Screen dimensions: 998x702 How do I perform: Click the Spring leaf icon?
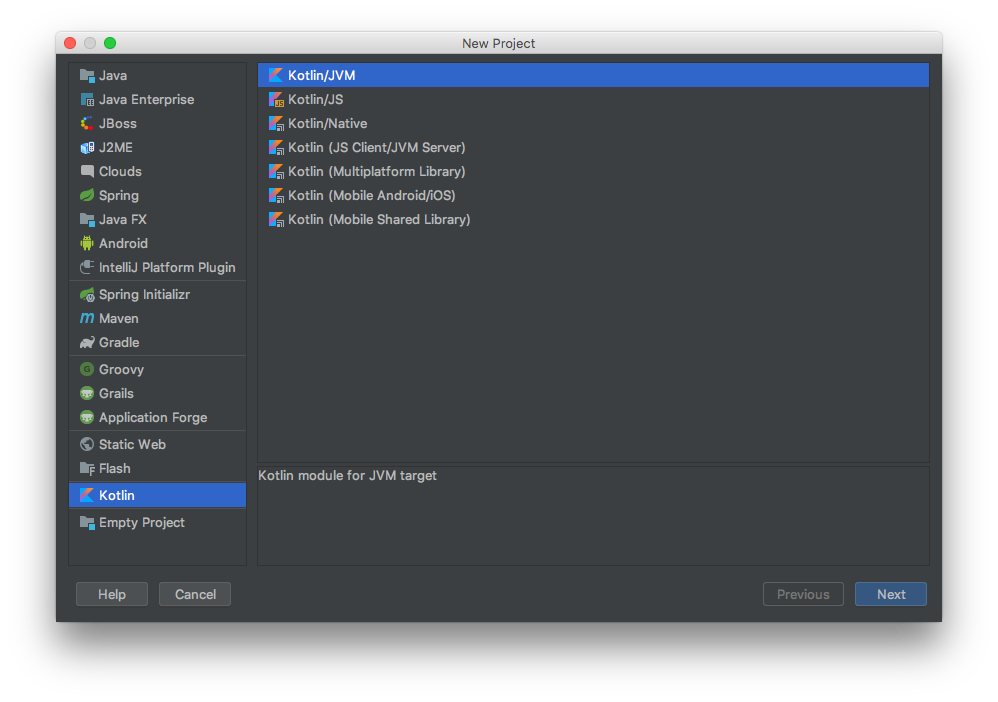[87, 195]
